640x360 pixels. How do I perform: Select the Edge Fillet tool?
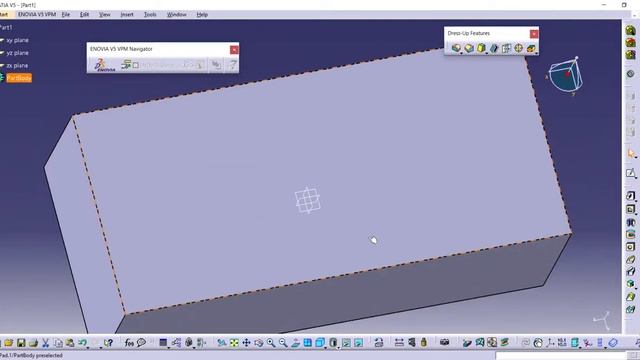(456, 48)
